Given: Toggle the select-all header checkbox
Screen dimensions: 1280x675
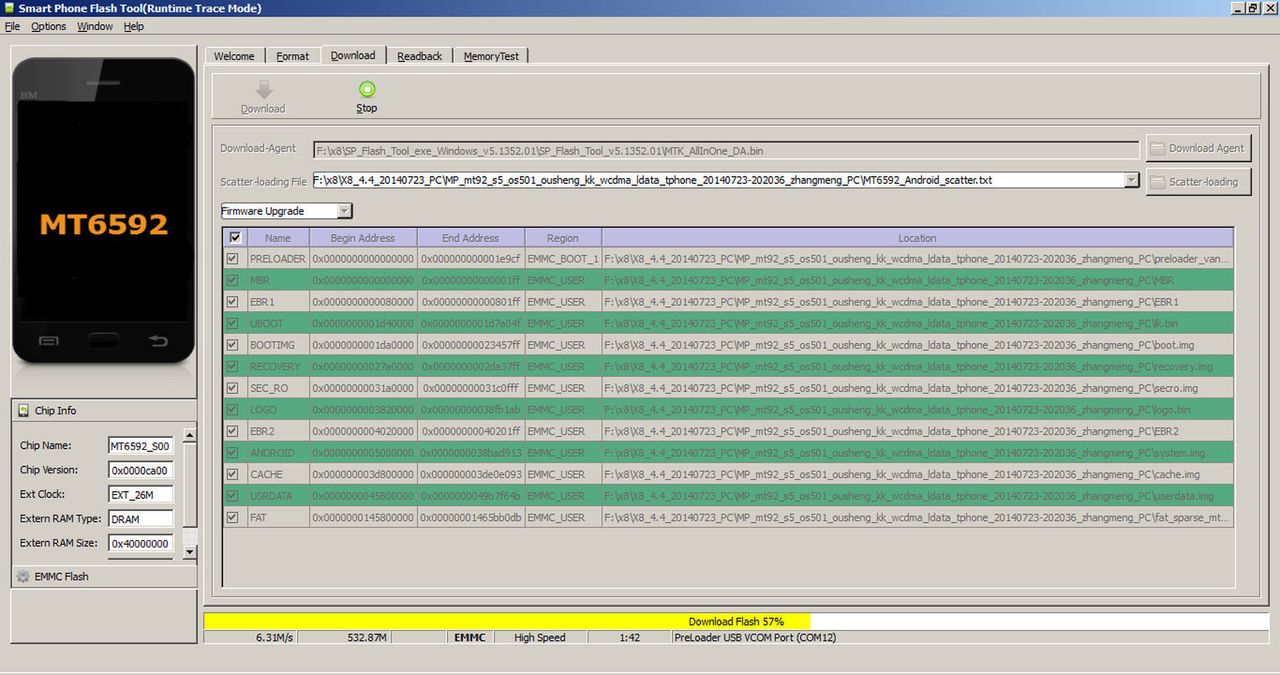Looking at the screenshot, I should tap(234, 238).
